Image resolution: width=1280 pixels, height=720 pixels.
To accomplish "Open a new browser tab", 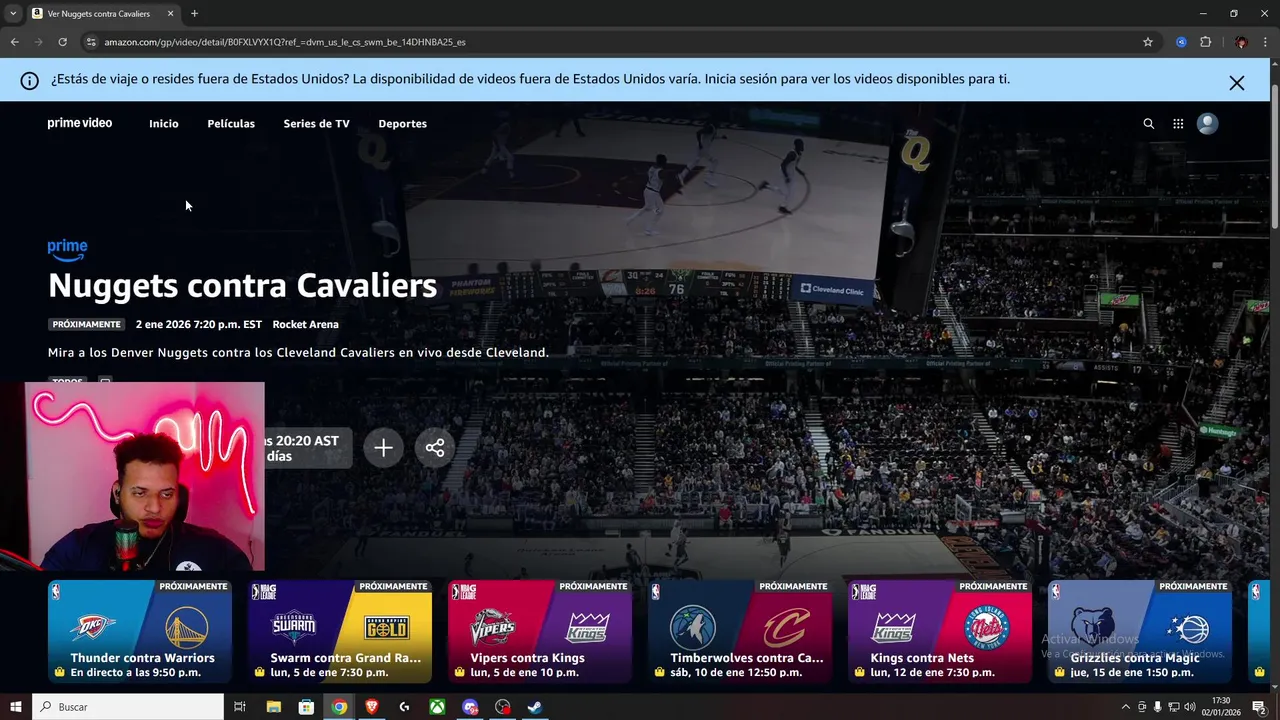I will pyautogui.click(x=194, y=14).
